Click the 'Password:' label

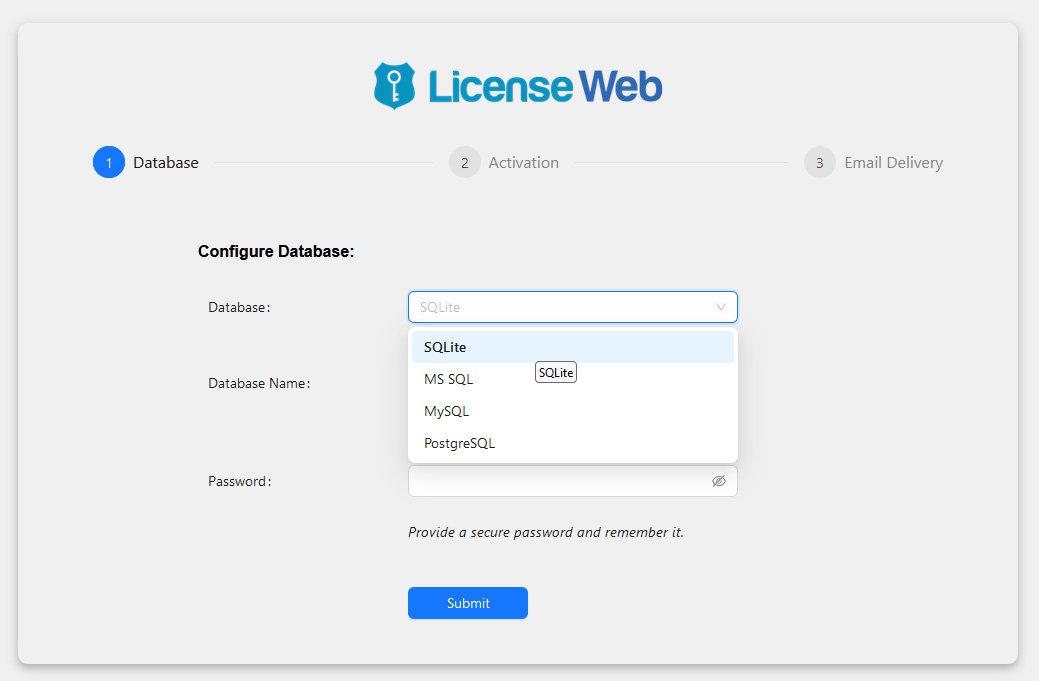click(240, 482)
